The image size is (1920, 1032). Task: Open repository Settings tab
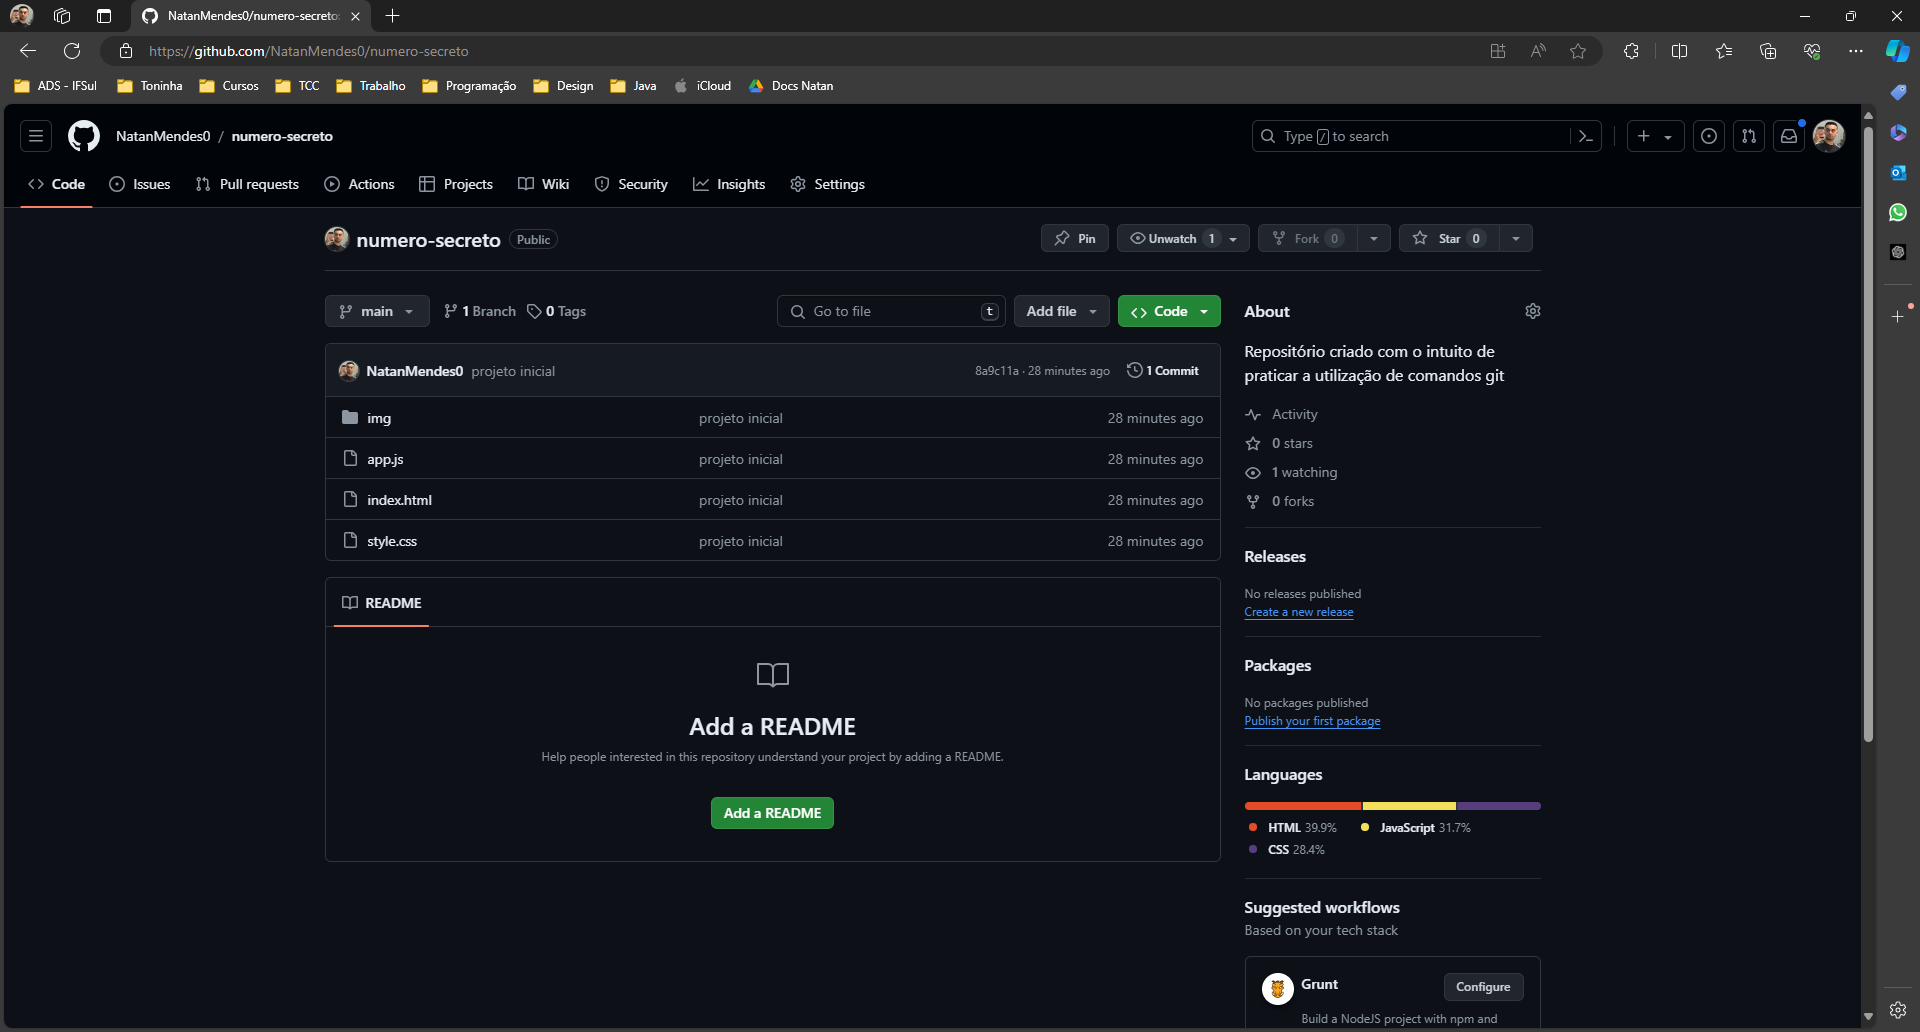pos(828,184)
